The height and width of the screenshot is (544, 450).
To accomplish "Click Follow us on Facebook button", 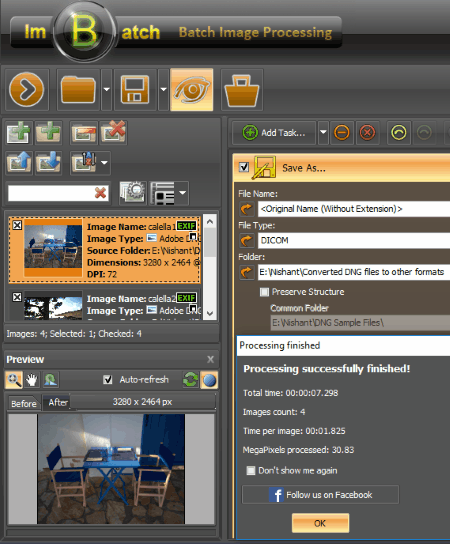I will coord(321,494).
